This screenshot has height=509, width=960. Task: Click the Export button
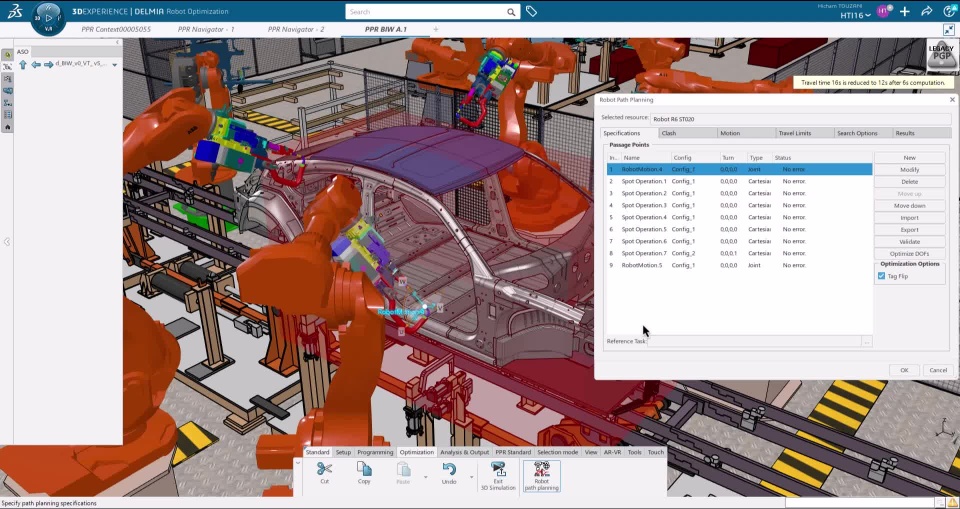coord(909,230)
